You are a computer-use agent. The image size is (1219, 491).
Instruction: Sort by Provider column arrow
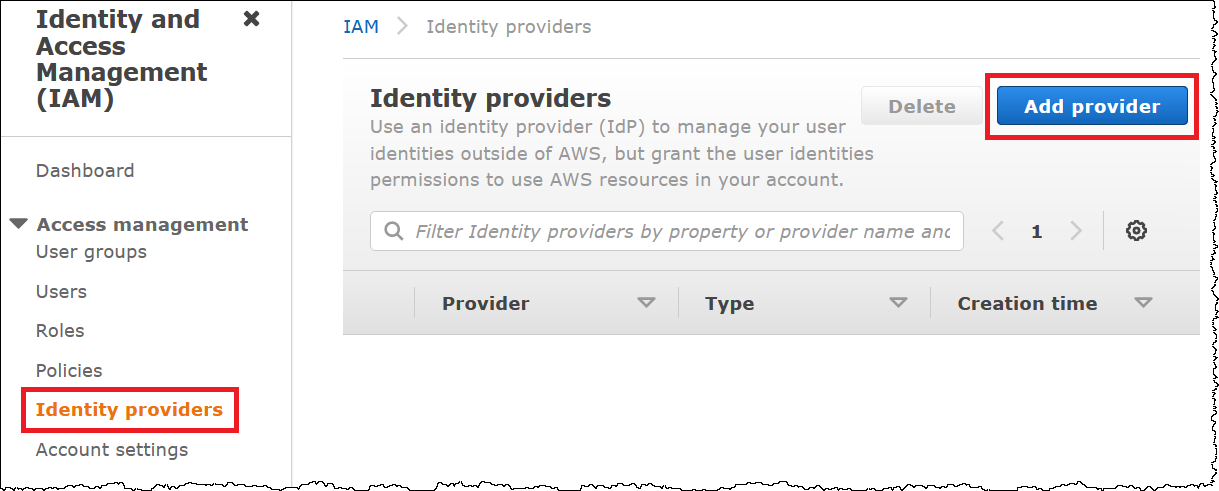click(647, 303)
